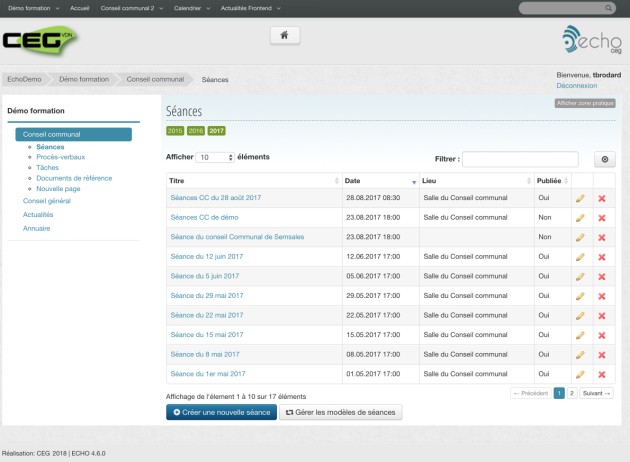630x462 pixels.
Task: Click Afficher zone pratique button
Action: point(585,103)
